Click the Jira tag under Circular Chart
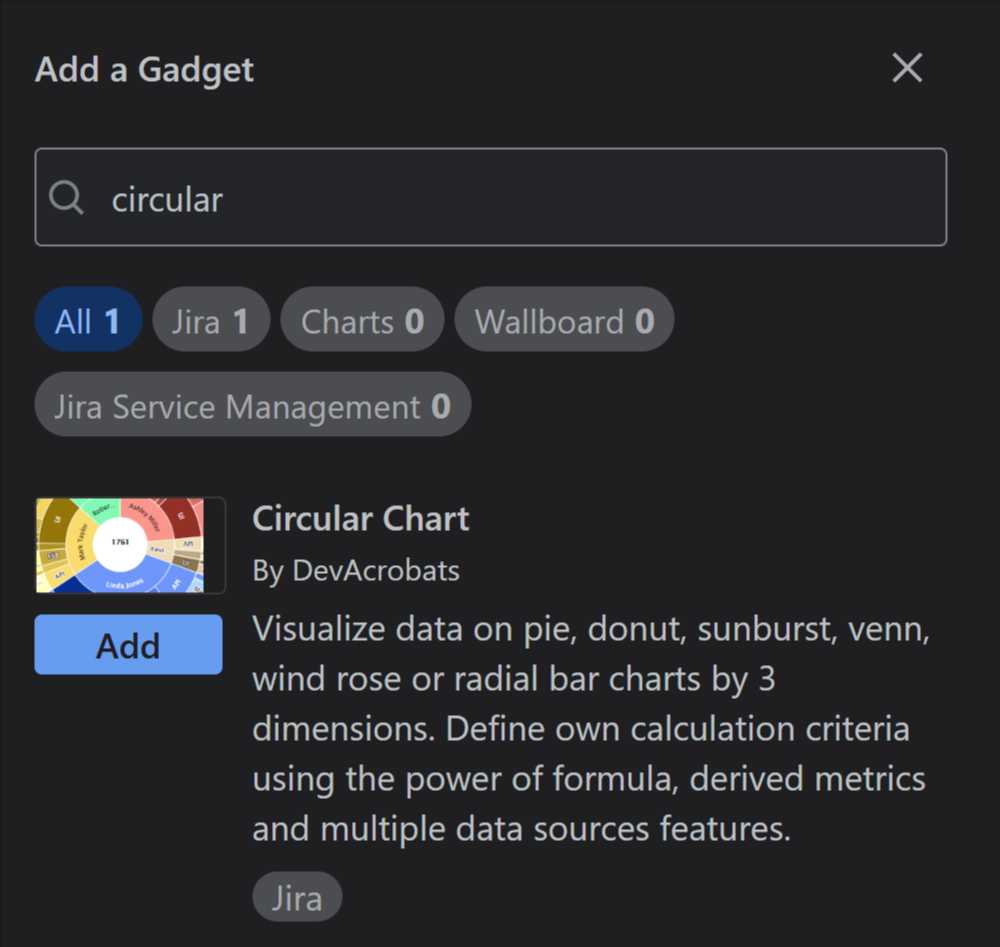 pos(297,897)
